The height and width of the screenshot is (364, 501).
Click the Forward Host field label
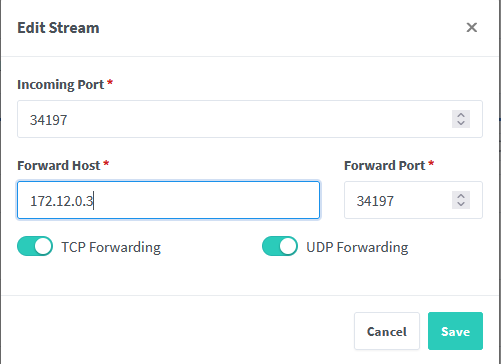coord(59,165)
